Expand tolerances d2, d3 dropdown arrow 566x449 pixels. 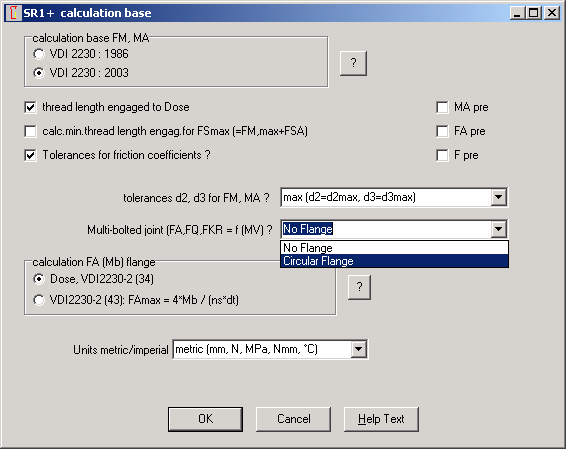498,197
